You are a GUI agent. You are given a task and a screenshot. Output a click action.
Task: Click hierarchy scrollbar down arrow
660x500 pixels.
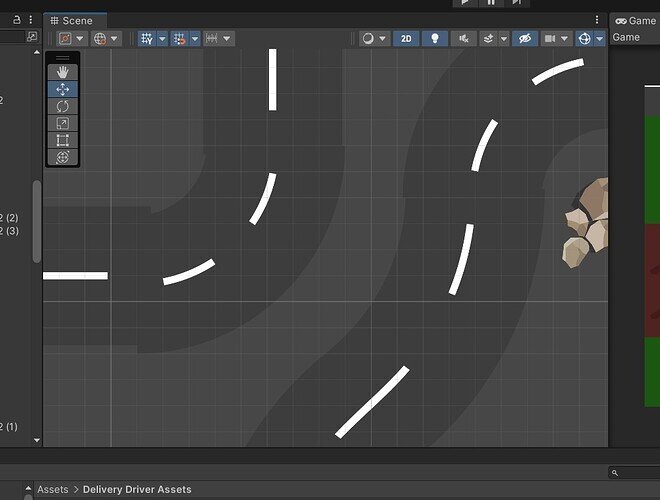coord(37,440)
